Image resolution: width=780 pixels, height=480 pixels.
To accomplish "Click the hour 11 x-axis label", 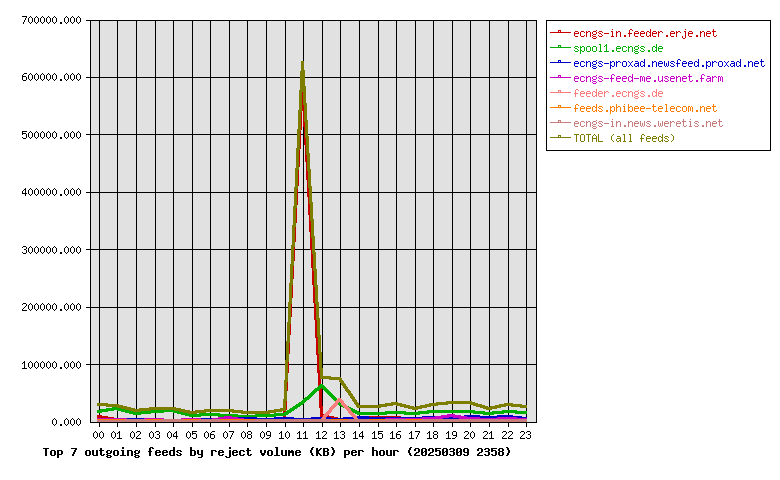I will 302,435.
